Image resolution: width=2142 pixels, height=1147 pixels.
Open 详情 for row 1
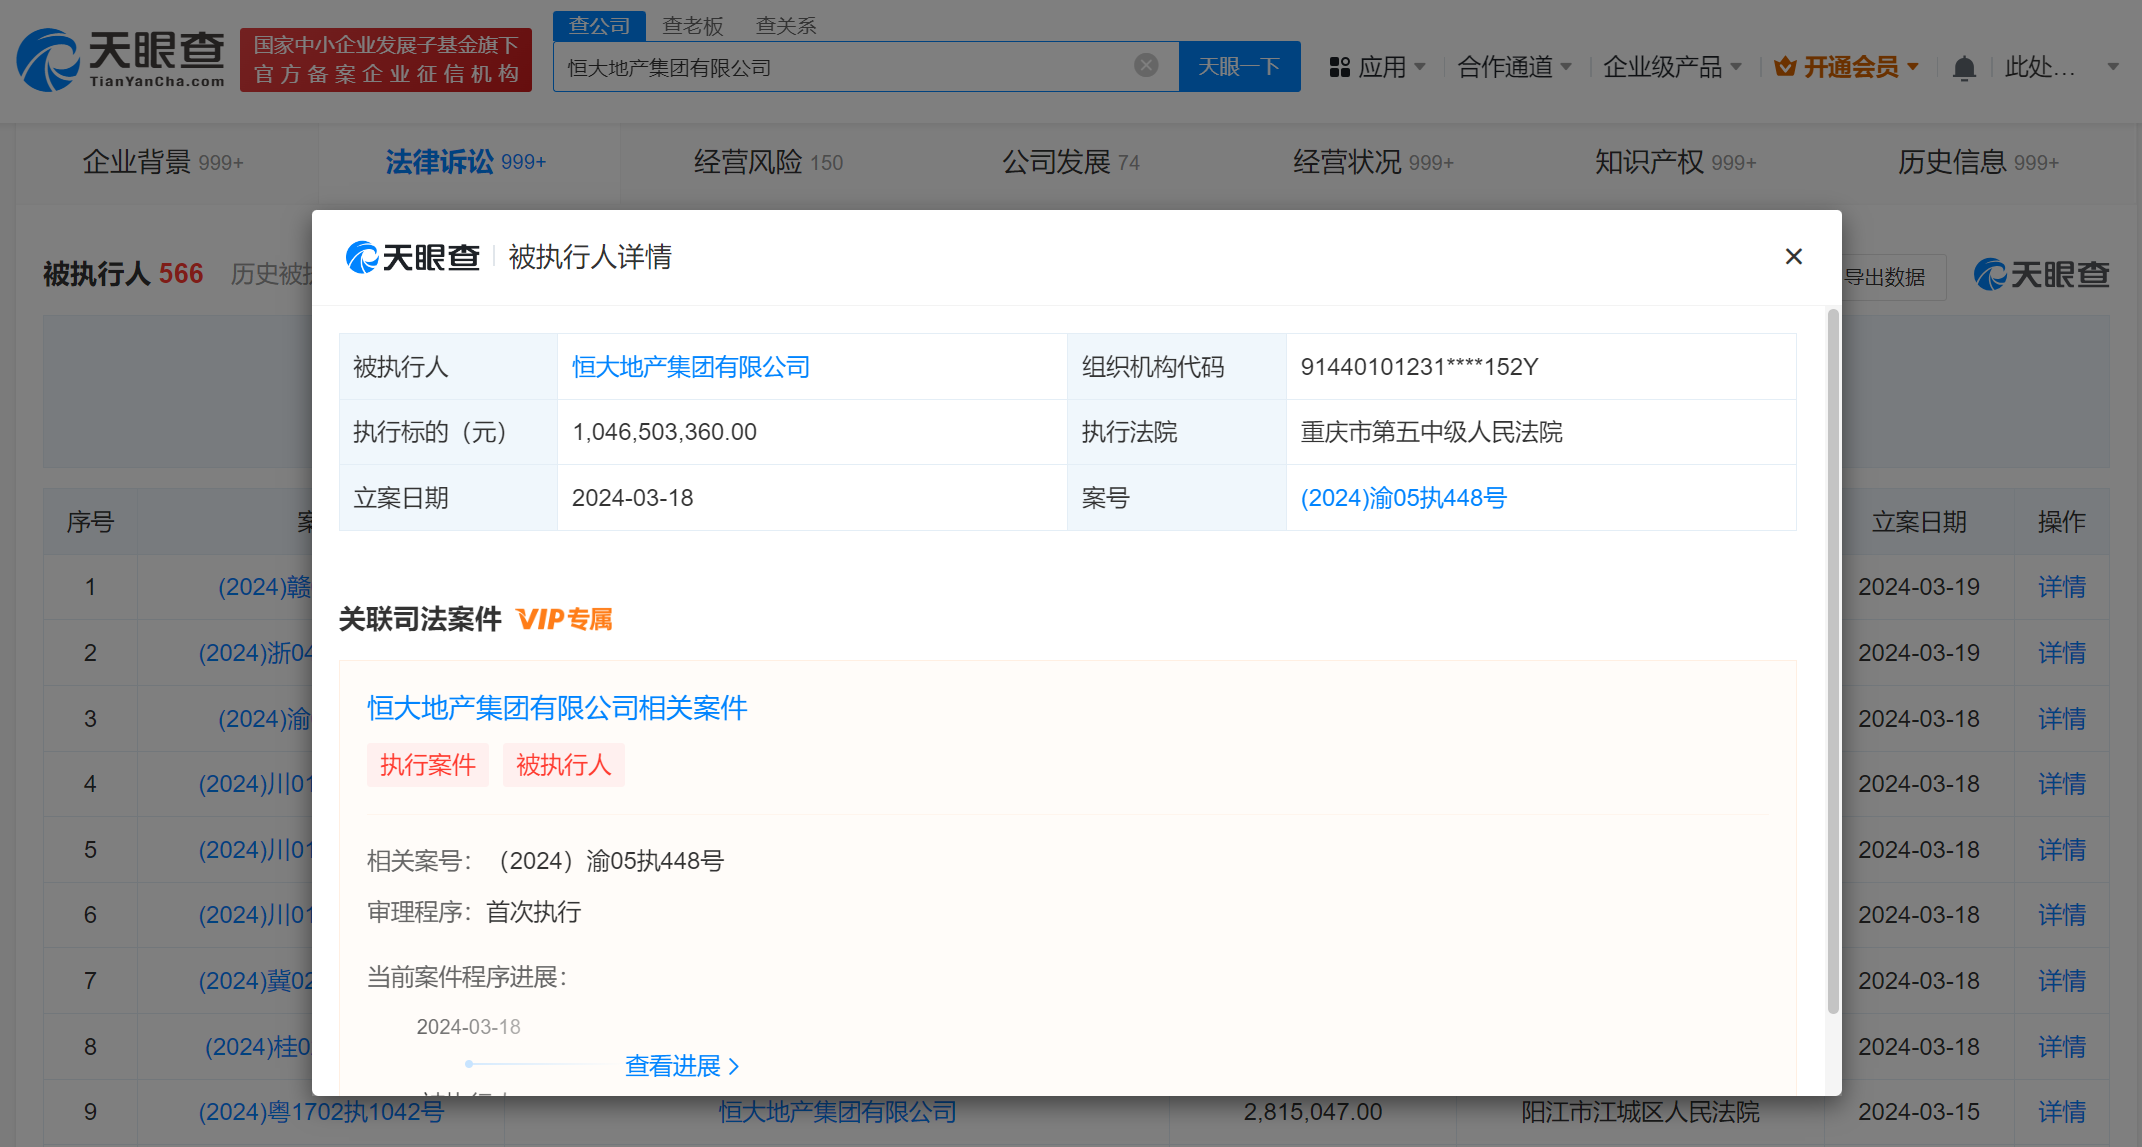2062,587
